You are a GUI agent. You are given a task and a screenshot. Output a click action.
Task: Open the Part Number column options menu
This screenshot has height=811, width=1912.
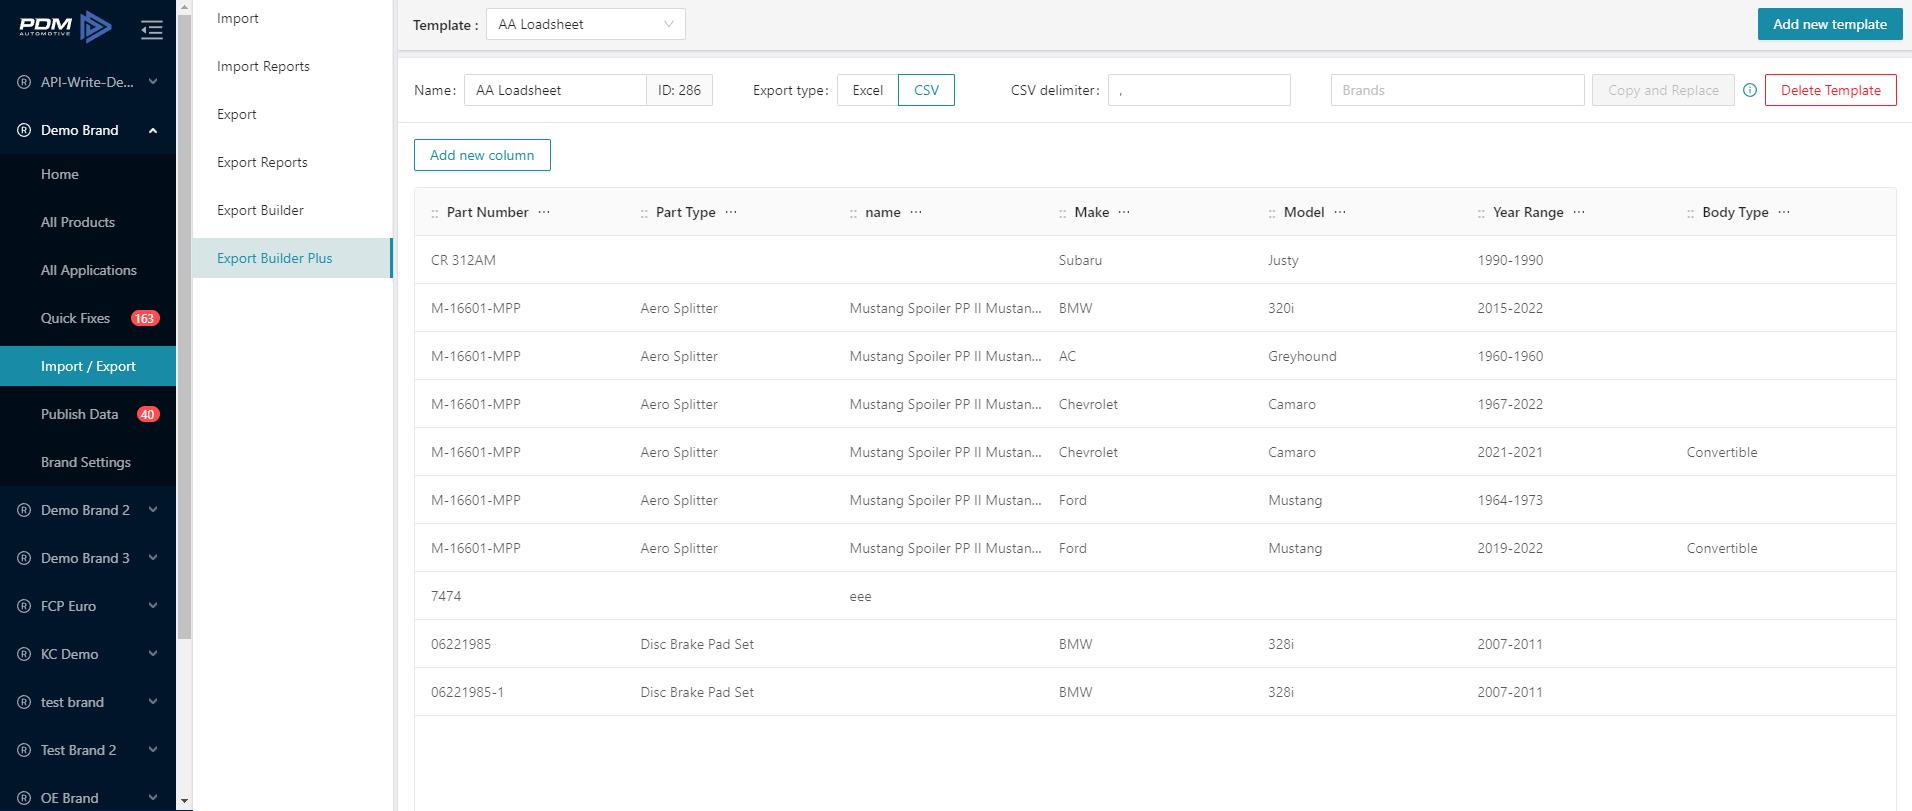[544, 212]
